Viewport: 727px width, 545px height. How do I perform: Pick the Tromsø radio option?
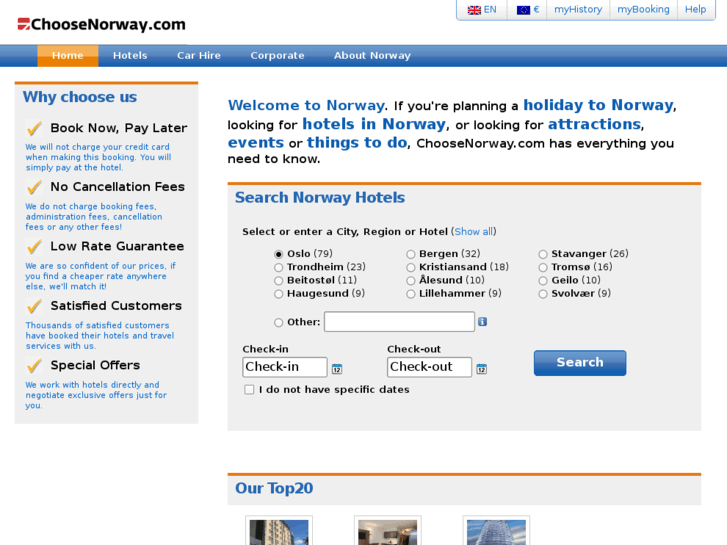tap(543, 268)
